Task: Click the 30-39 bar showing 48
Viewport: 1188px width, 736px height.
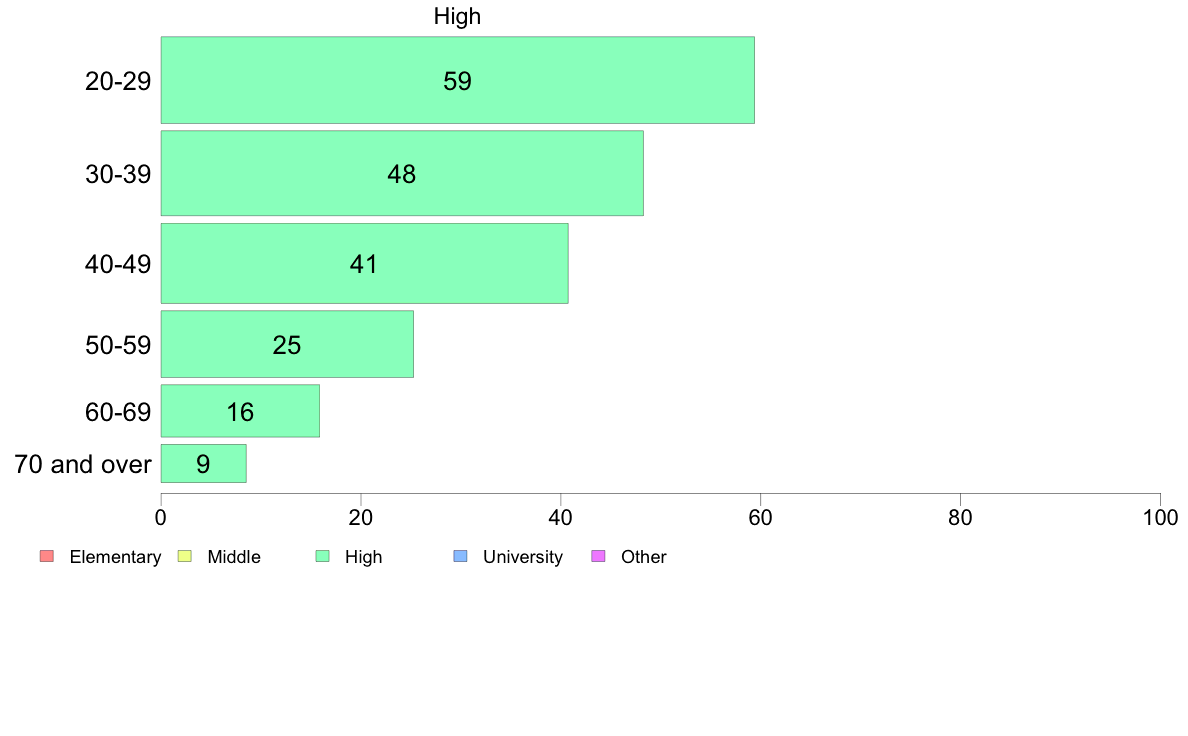Action: [x=401, y=173]
